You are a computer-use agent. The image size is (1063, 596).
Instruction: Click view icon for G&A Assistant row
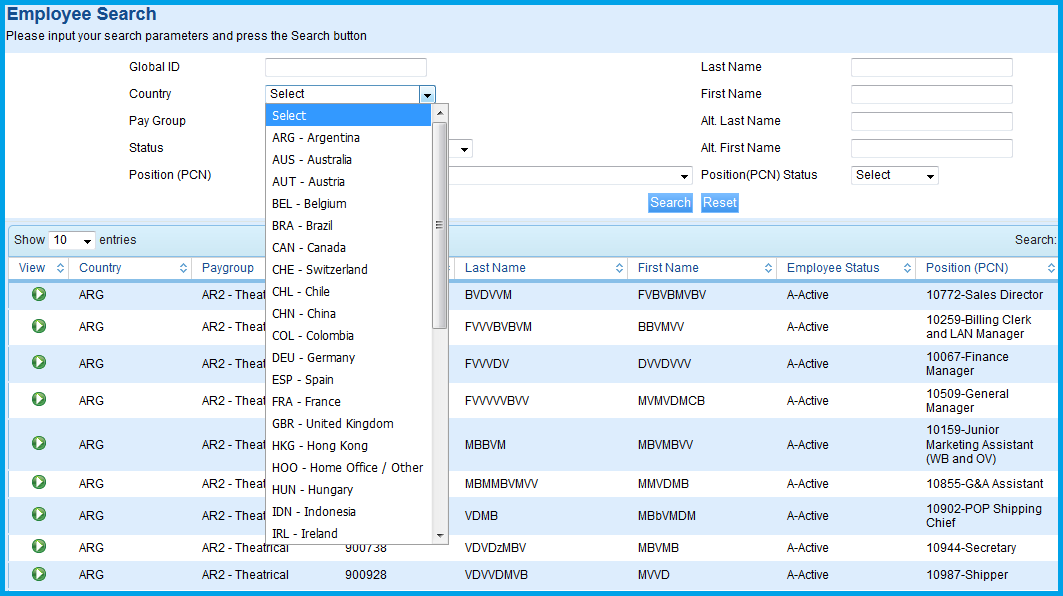click(39, 482)
